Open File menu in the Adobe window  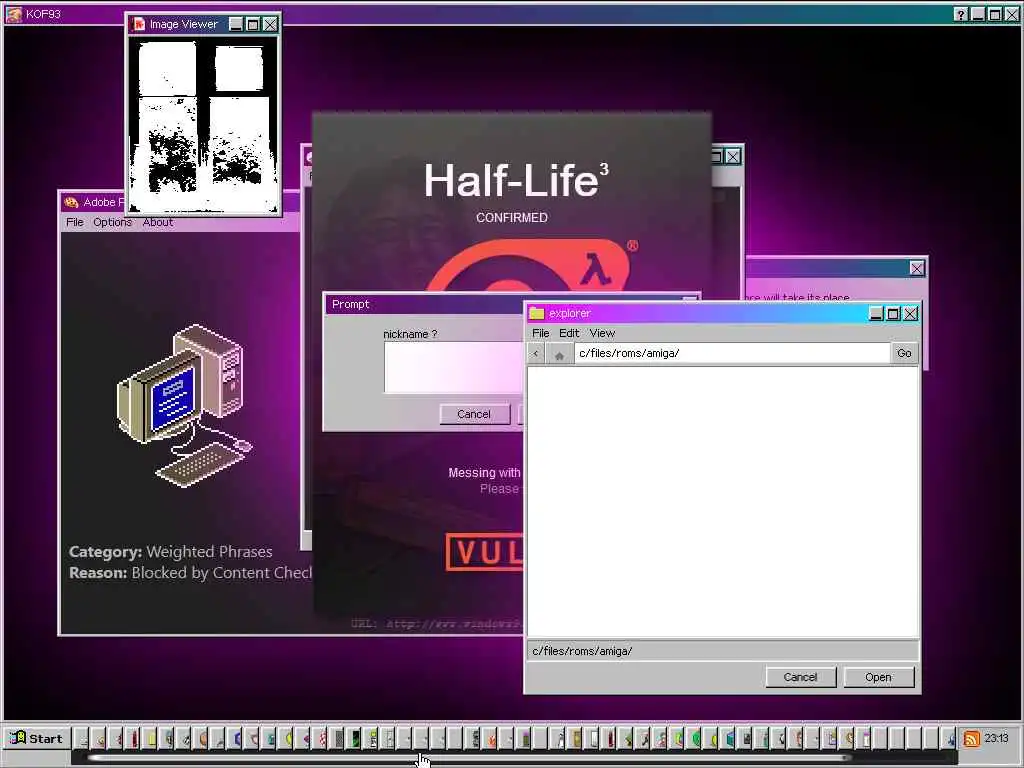click(x=74, y=222)
